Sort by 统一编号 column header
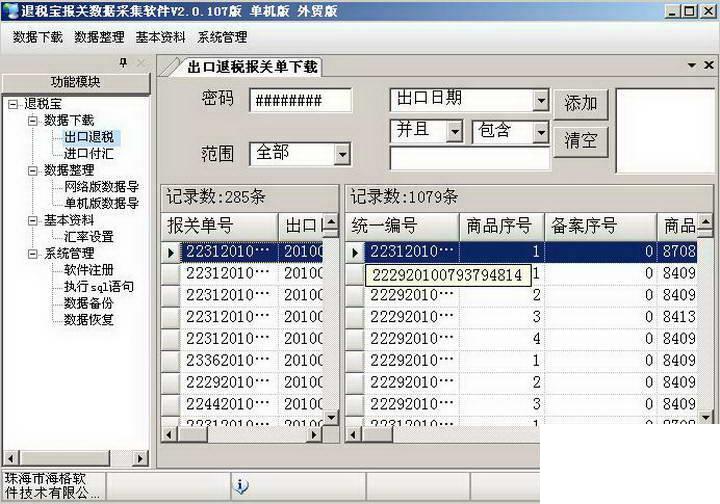The width and height of the screenshot is (720, 504). click(402, 226)
